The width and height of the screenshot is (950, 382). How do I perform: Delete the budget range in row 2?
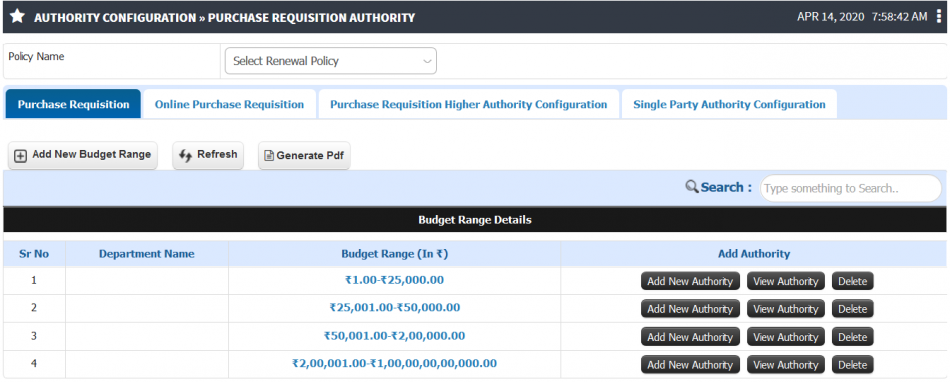click(x=852, y=309)
